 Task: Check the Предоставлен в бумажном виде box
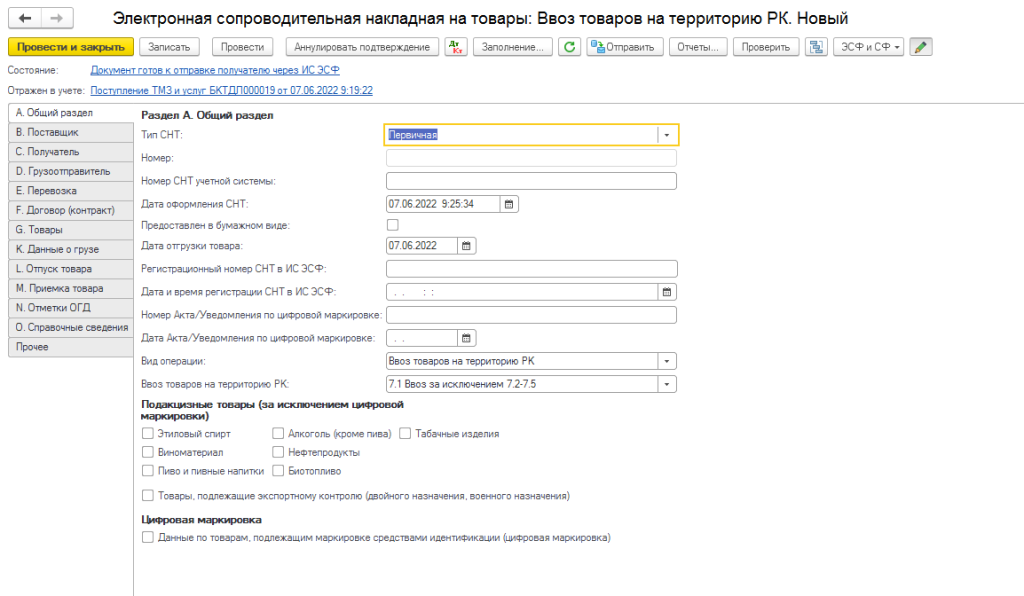point(392,225)
